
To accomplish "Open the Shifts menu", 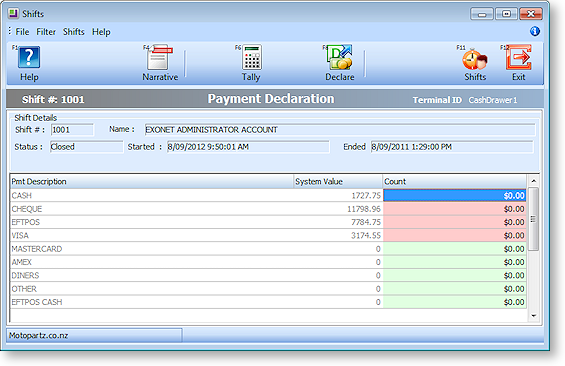I will tap(74, 32).
